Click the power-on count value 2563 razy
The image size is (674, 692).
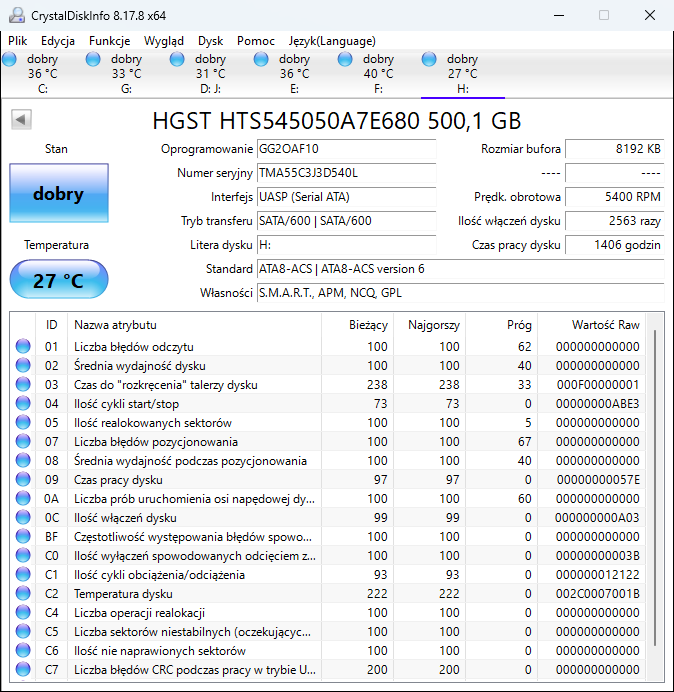(615, 221)
